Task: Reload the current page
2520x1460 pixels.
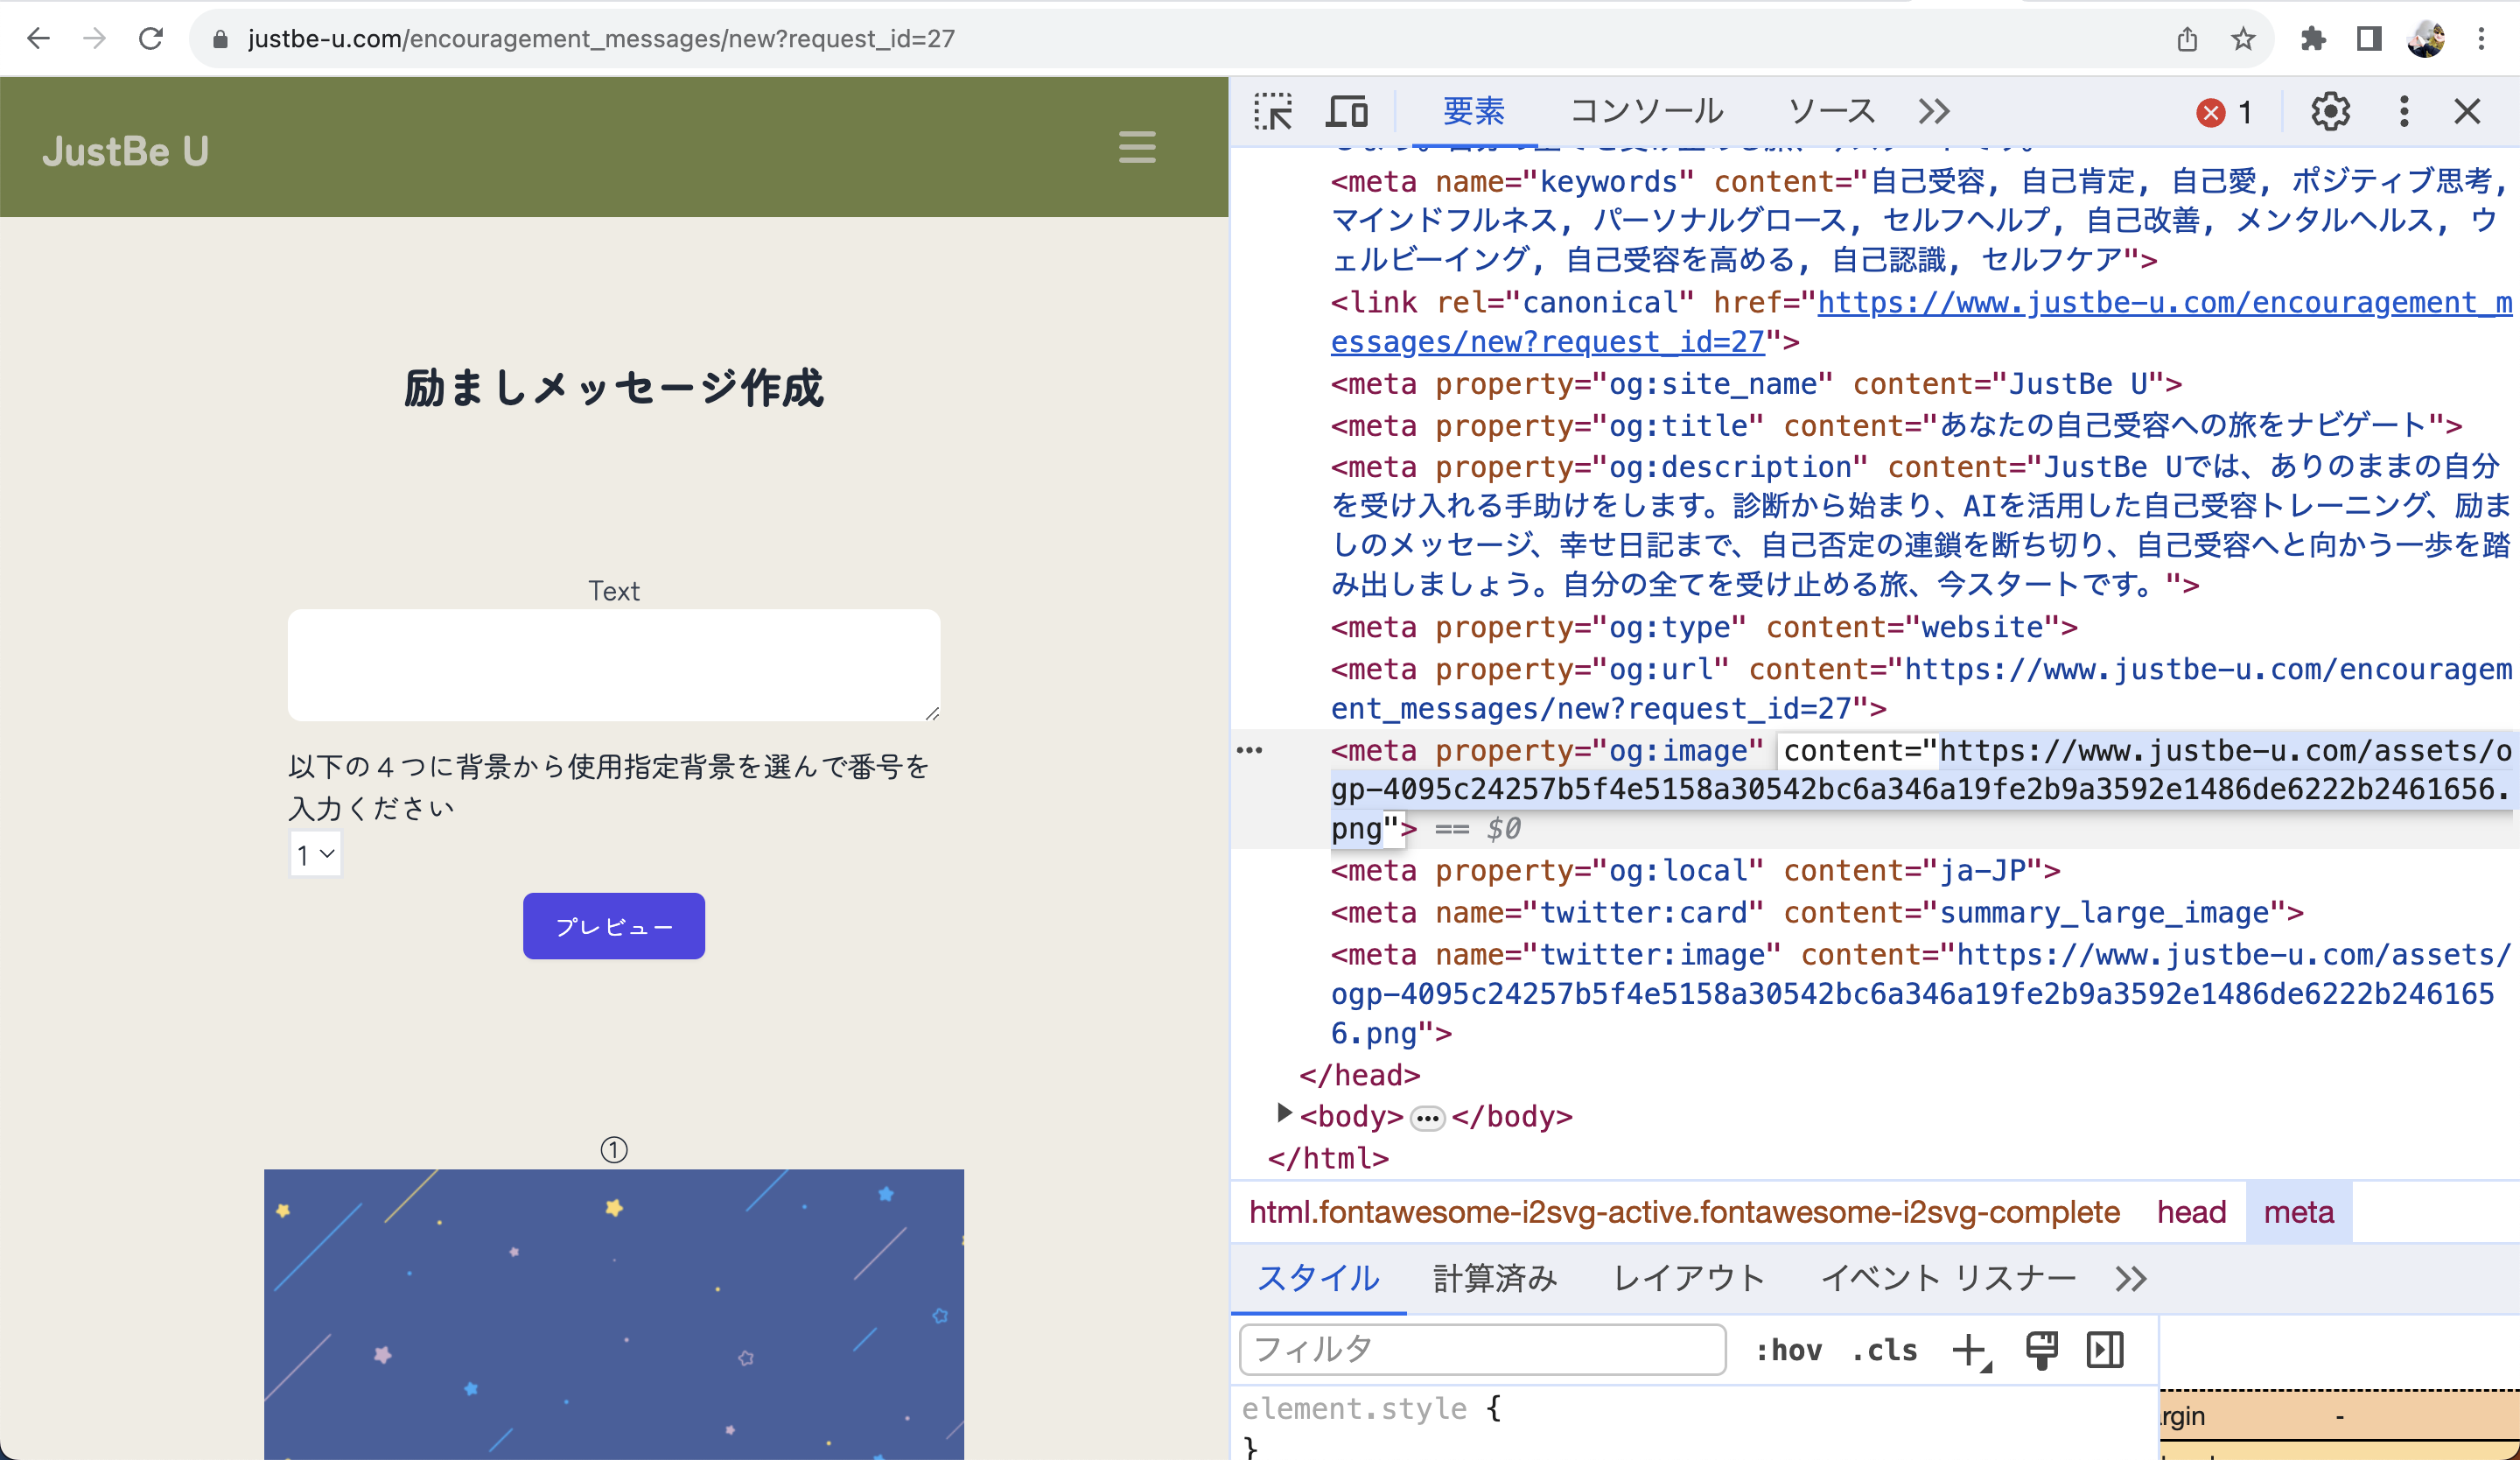Action: (151, 39)
